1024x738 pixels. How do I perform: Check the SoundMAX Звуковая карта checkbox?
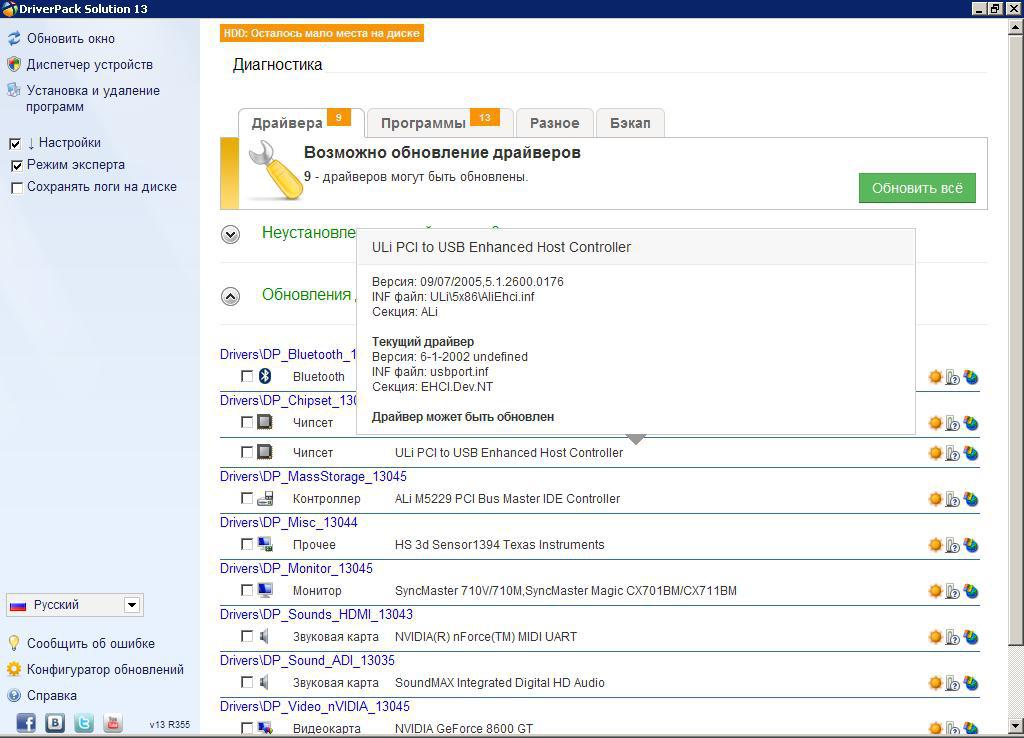pyautogui.click(x=247, y=682)
